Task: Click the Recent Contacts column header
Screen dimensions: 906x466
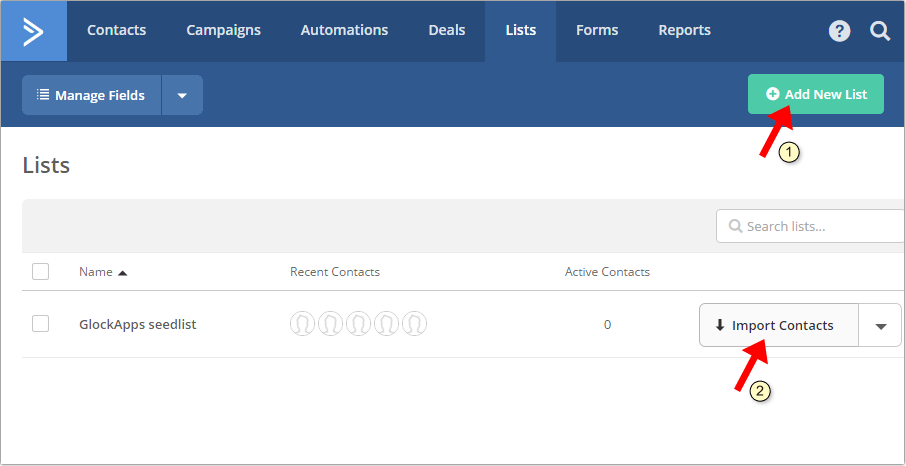Action: coord(335,272)
